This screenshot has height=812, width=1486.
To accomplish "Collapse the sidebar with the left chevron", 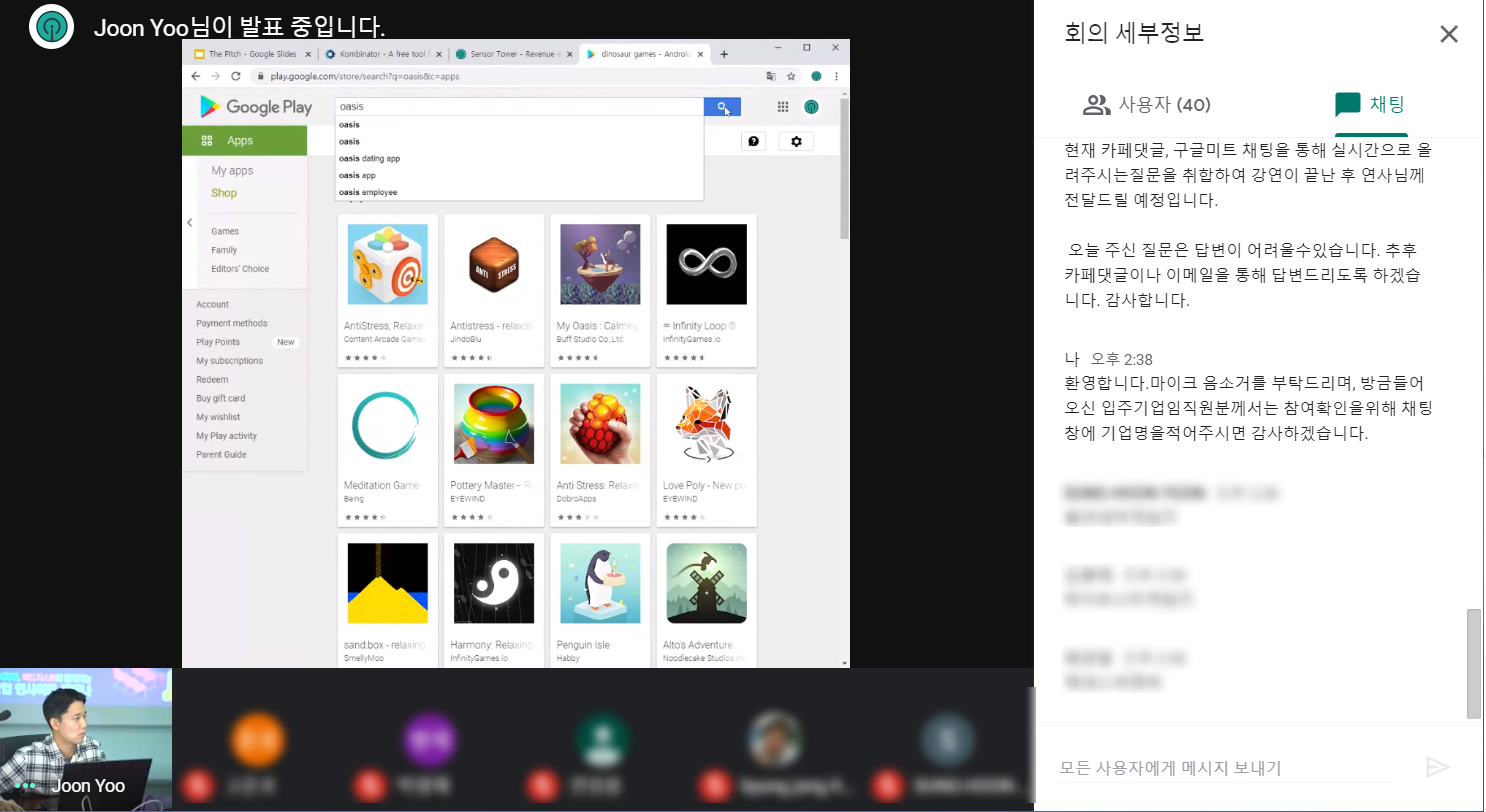I will 190,223.
